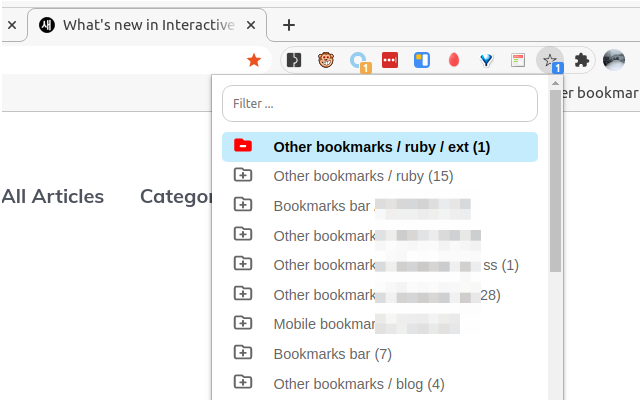640x400 pixels.
Task: Select 'Other bookmarks / ruby / ext (1)' row
Action: click(x=380, y=147)
